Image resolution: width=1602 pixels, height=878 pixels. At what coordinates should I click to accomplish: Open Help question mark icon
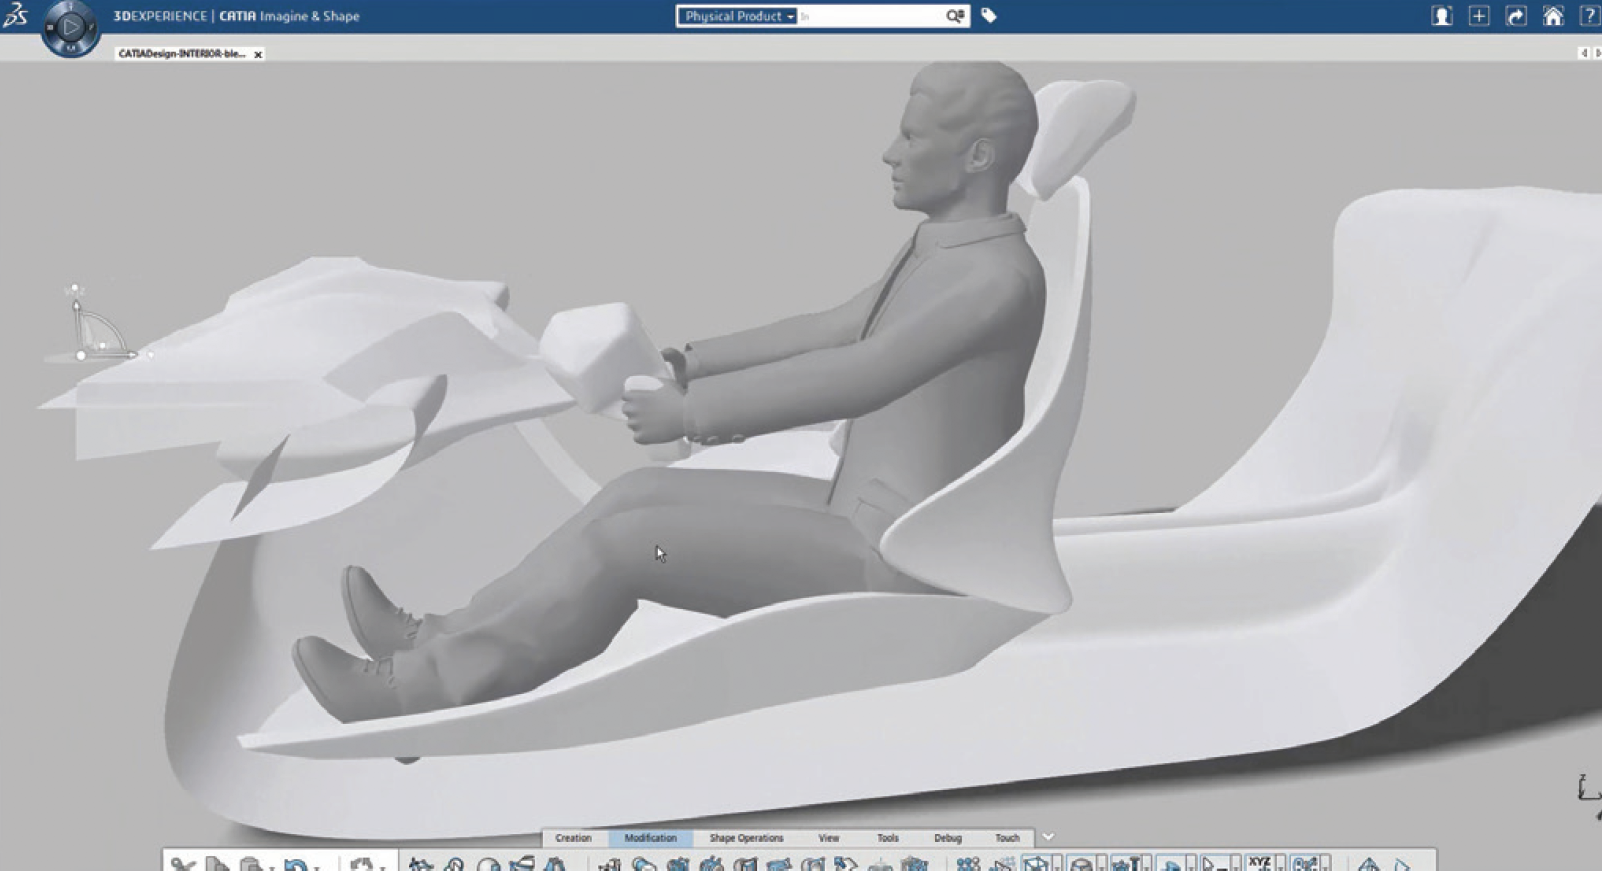point(1589,16)
